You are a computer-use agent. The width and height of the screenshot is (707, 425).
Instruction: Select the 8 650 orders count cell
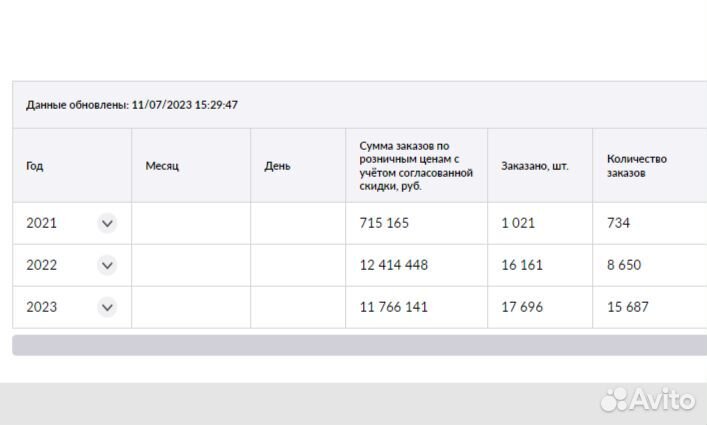coord(624,266)
